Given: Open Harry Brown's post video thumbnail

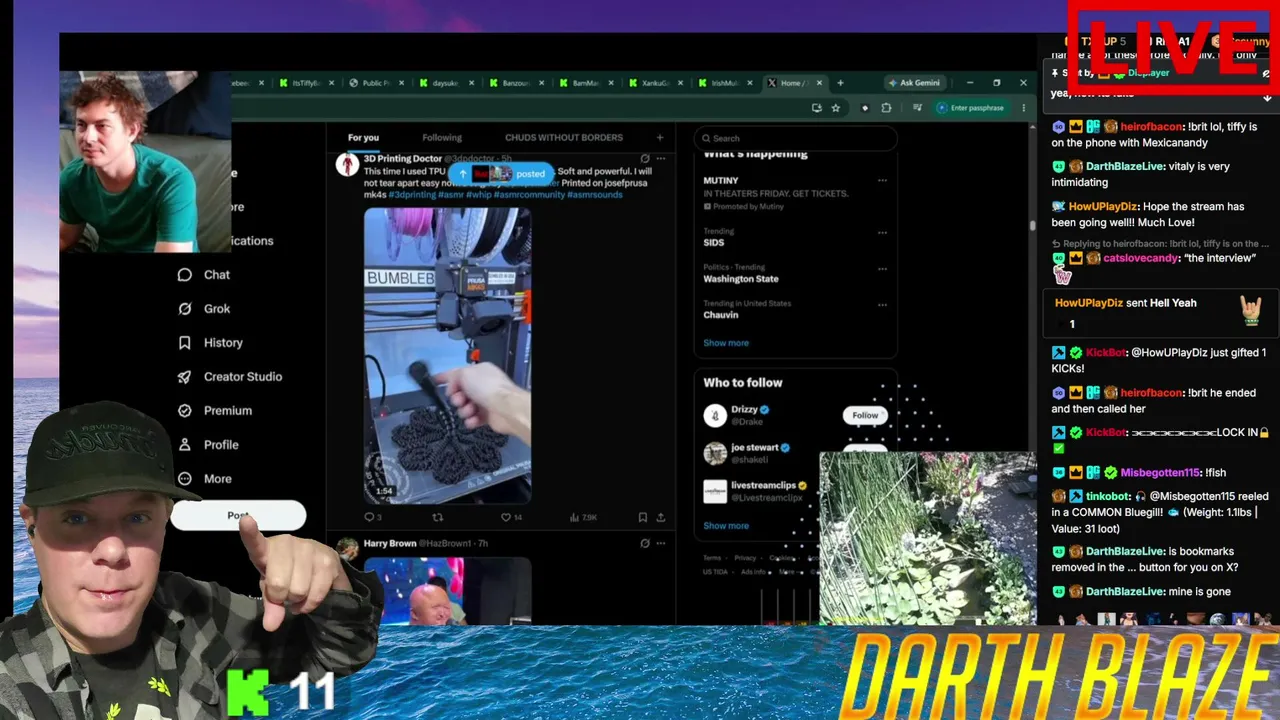Looking at the screenshot, I should (x=447, y=590).
